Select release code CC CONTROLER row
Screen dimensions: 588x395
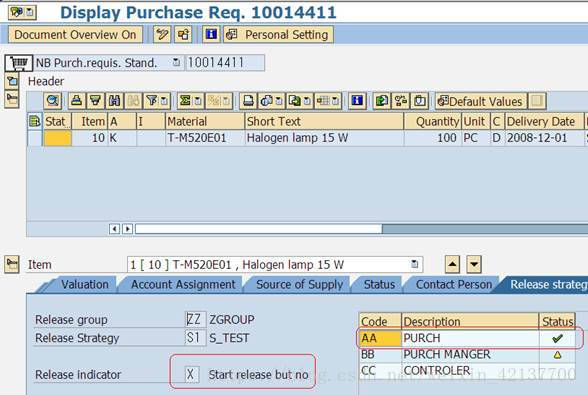point(467,371)
